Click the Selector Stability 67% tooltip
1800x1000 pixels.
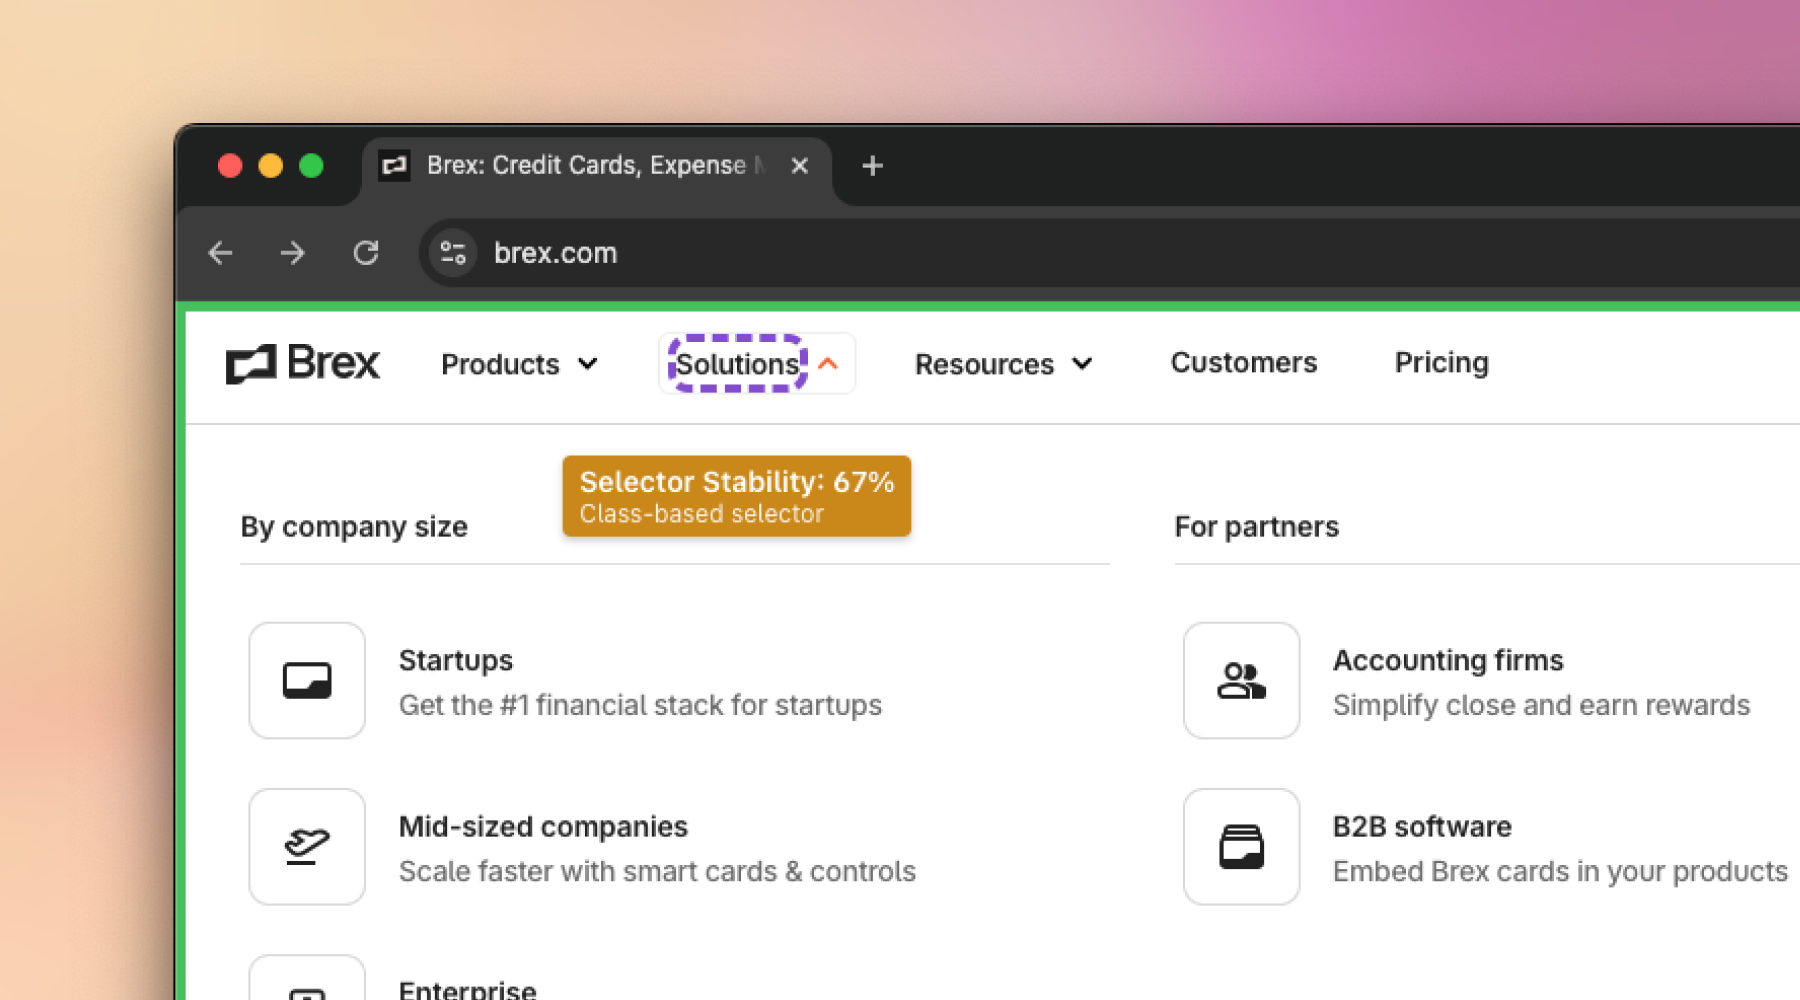pyautogui.click(x=737, y=496)
